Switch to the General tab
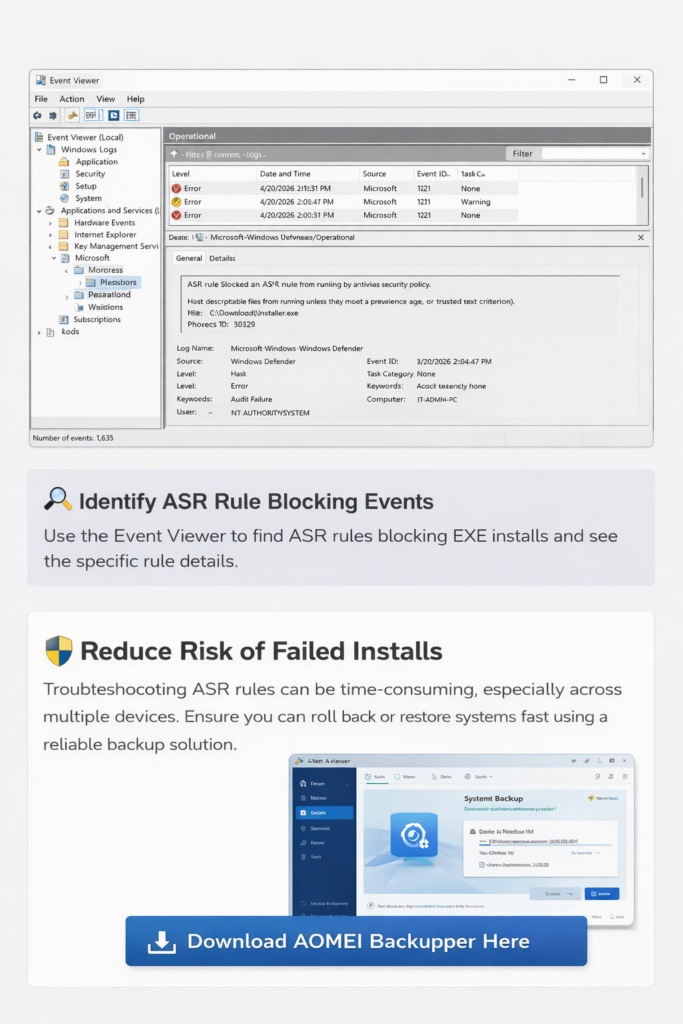 point(189,258)
